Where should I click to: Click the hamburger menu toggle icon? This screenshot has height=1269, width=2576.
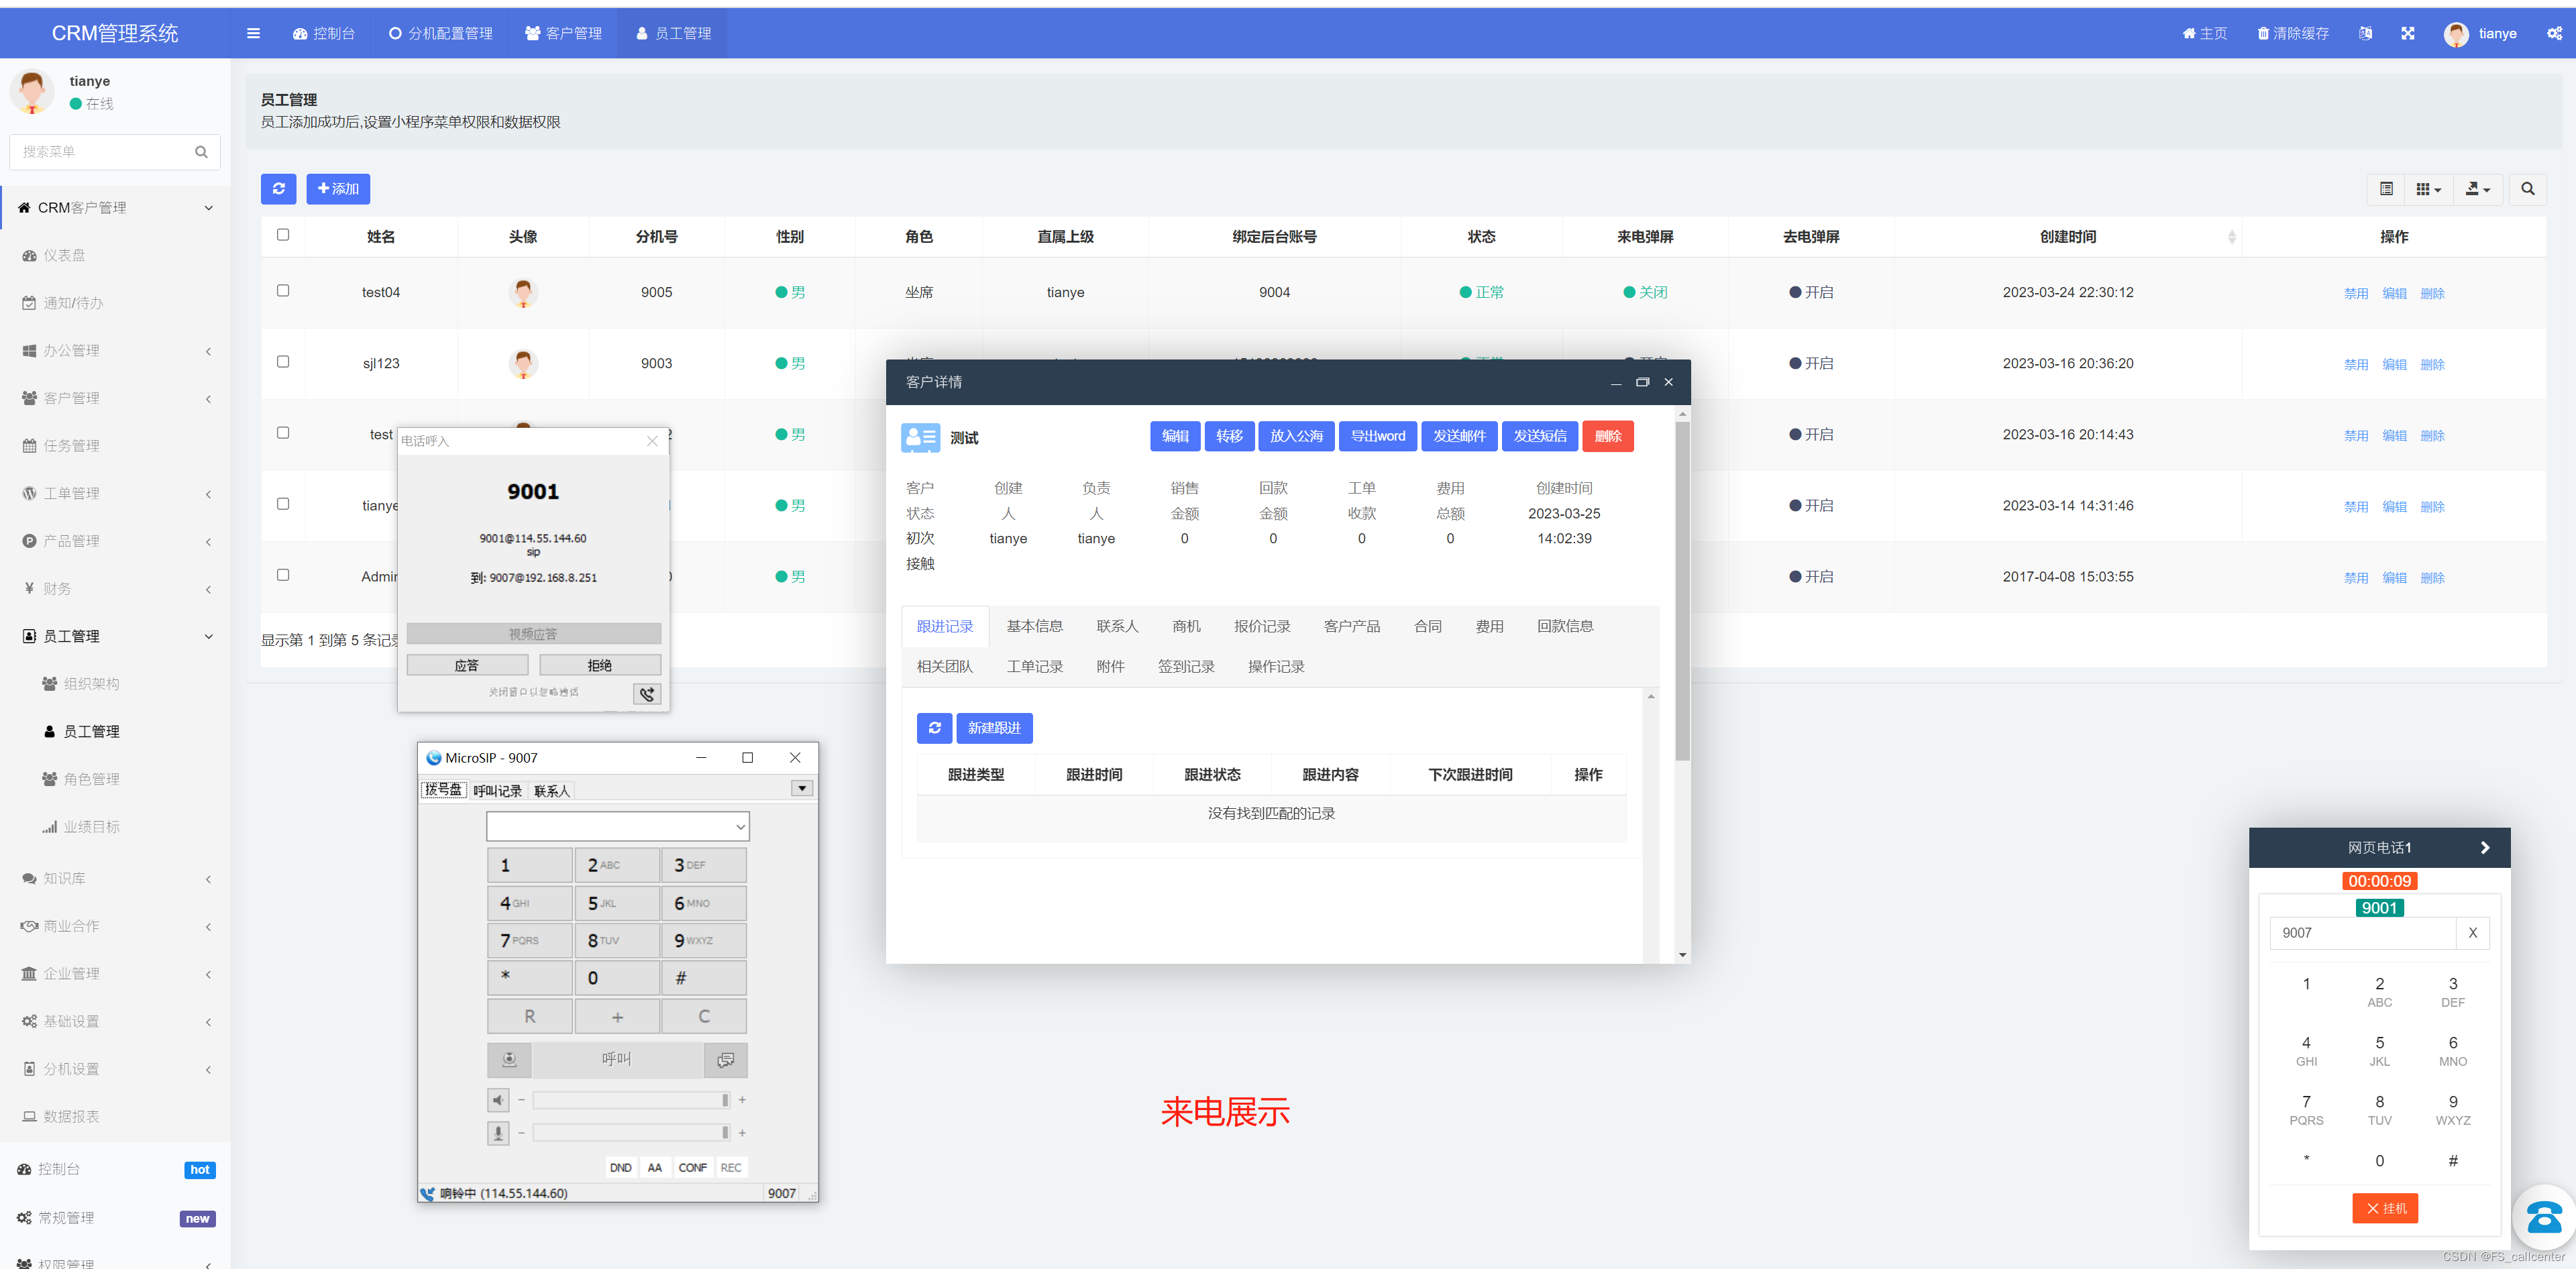(253, 33)
